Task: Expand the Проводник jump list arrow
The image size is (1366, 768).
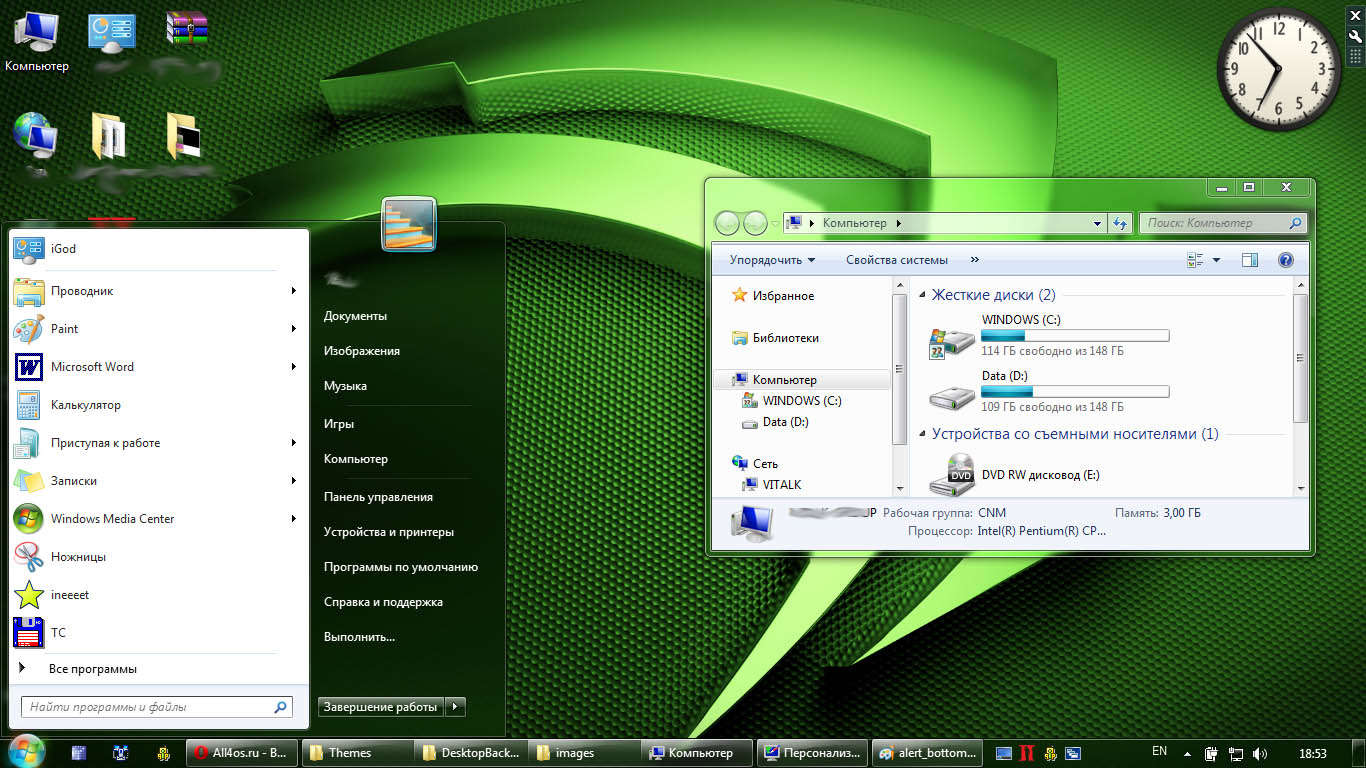Action: click(294, 291)
